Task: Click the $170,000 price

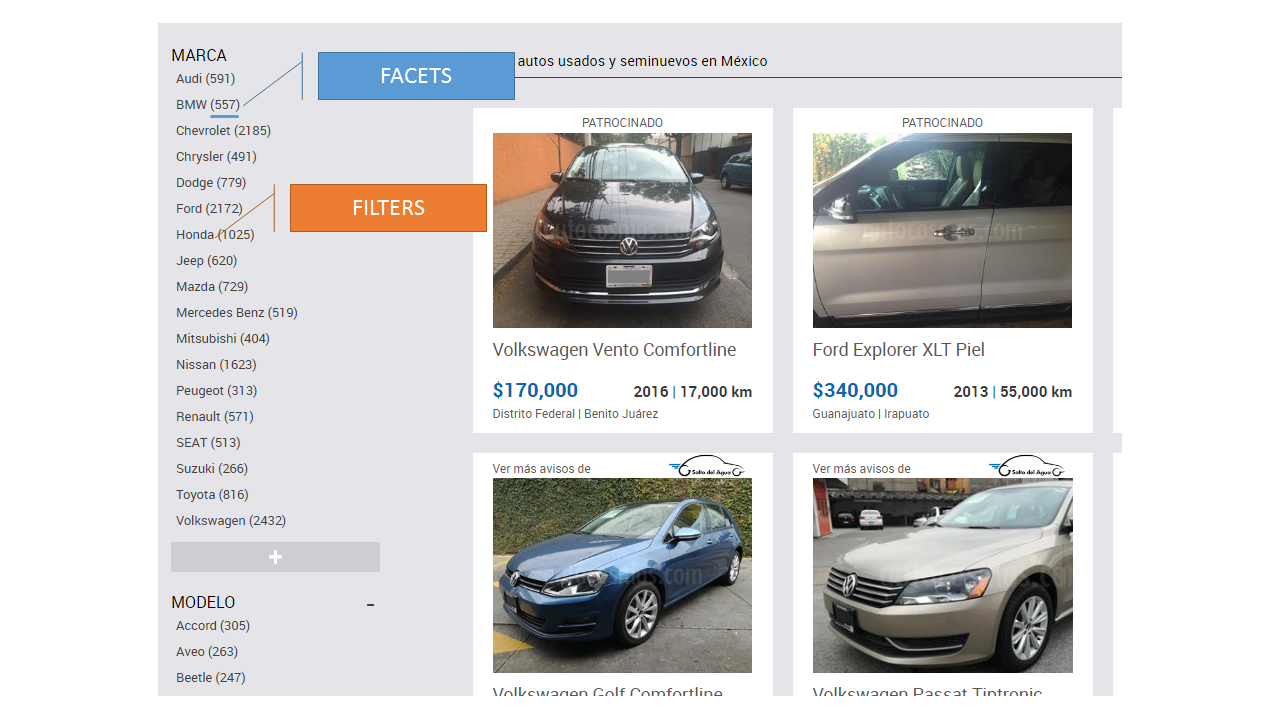Action: click(x=535, y=391)
